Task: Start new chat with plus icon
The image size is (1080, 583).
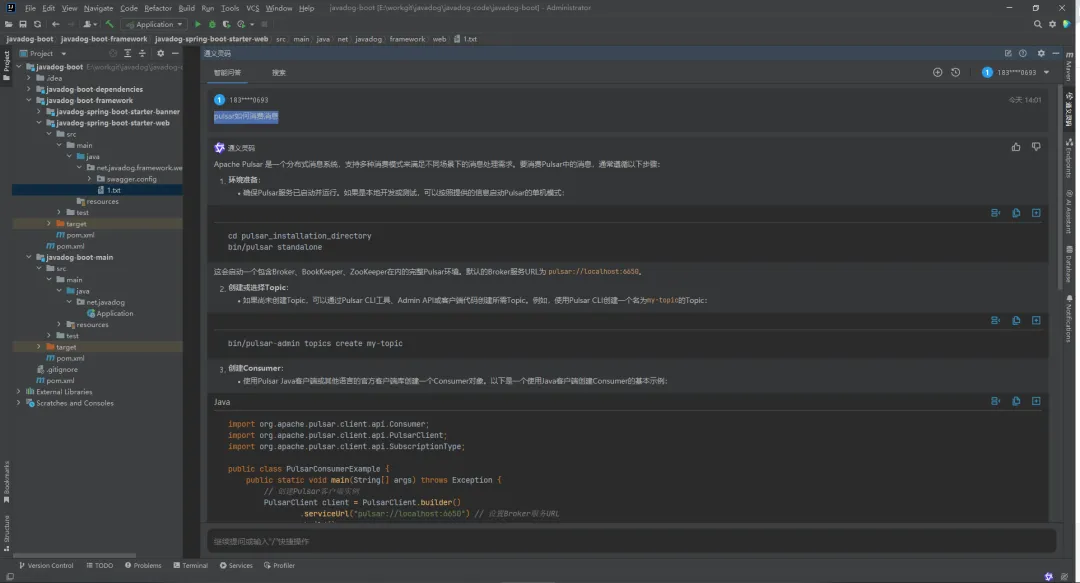Action: pos(937,72)
